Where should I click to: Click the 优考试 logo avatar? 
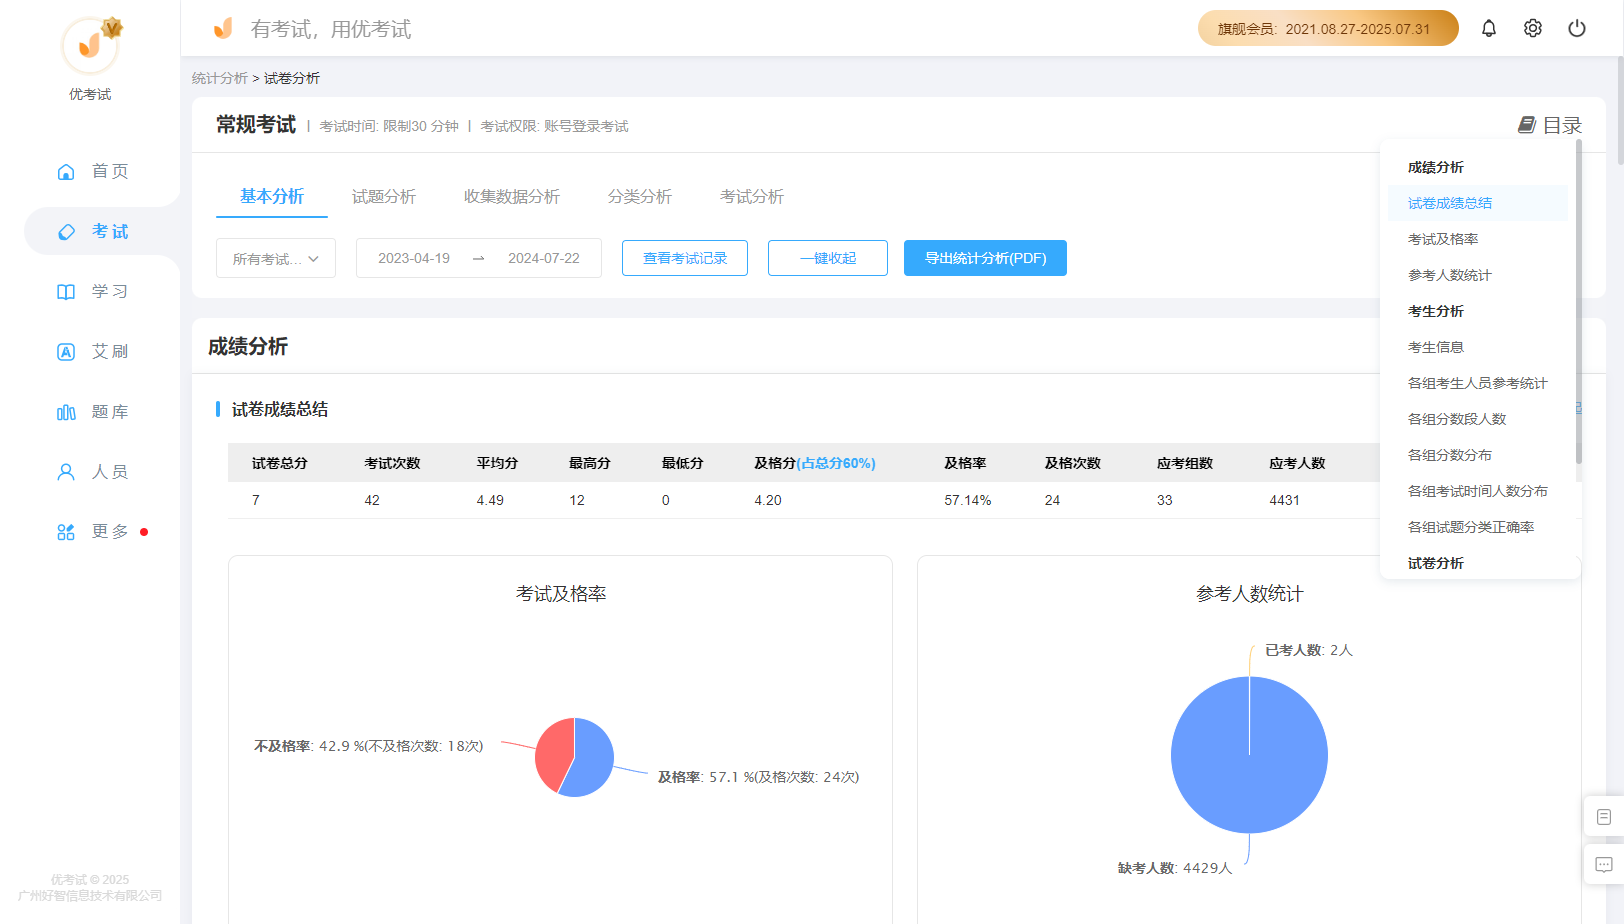tap(90, 45)
